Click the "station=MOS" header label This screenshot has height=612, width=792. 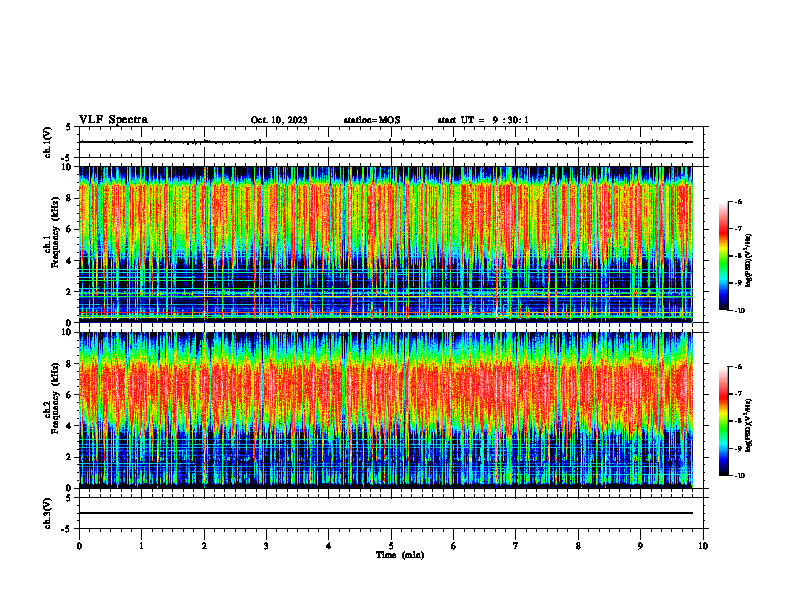point(372,120)
